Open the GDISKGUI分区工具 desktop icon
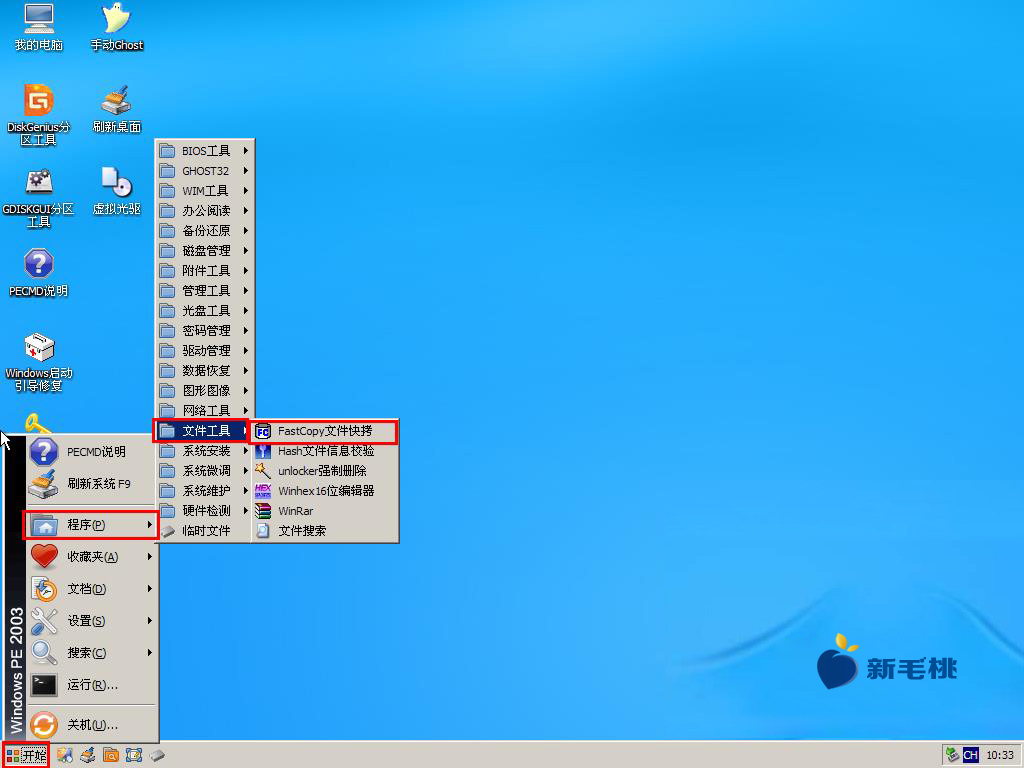Viewport: 1024px width, 768px height. 39,197
